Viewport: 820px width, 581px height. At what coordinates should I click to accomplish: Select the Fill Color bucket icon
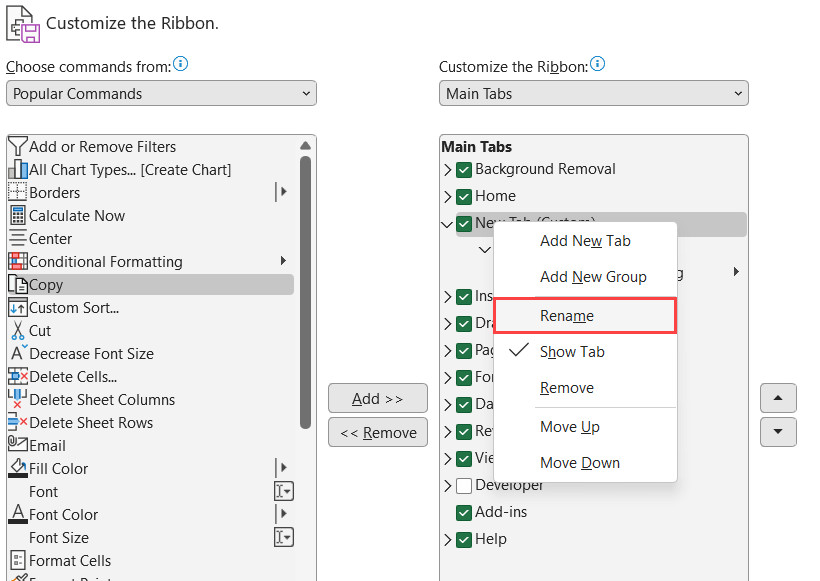[17, 468]
